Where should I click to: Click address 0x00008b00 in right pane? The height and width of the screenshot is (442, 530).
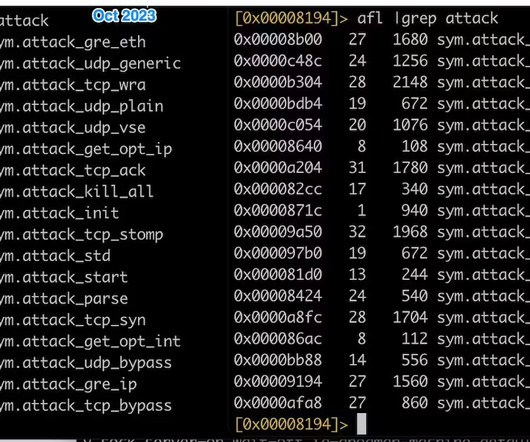coord(278,40)
